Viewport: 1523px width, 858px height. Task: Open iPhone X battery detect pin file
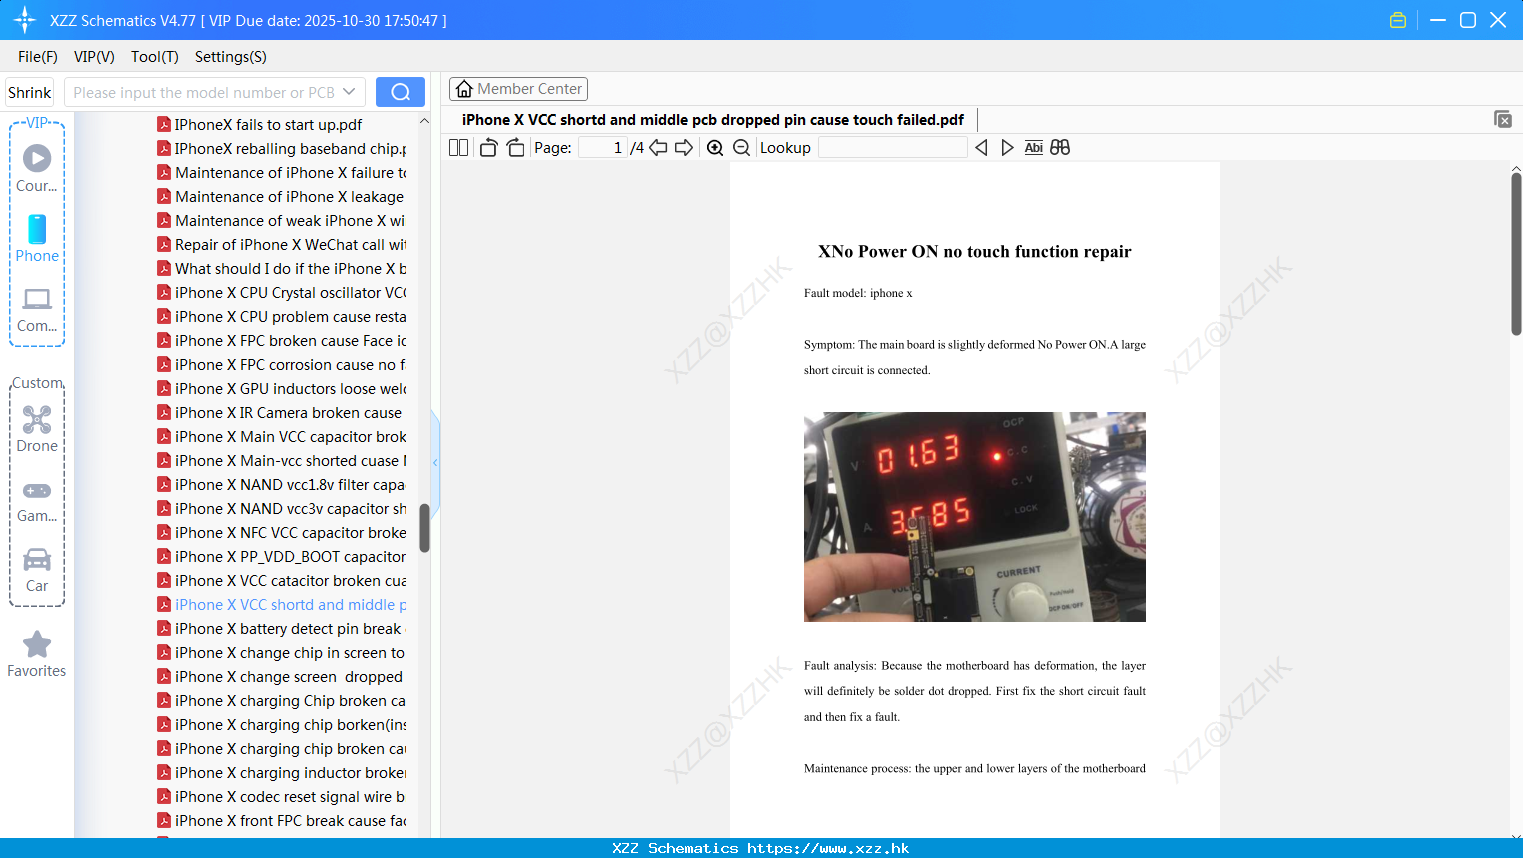pyautogui.click(x=280, y=629)
